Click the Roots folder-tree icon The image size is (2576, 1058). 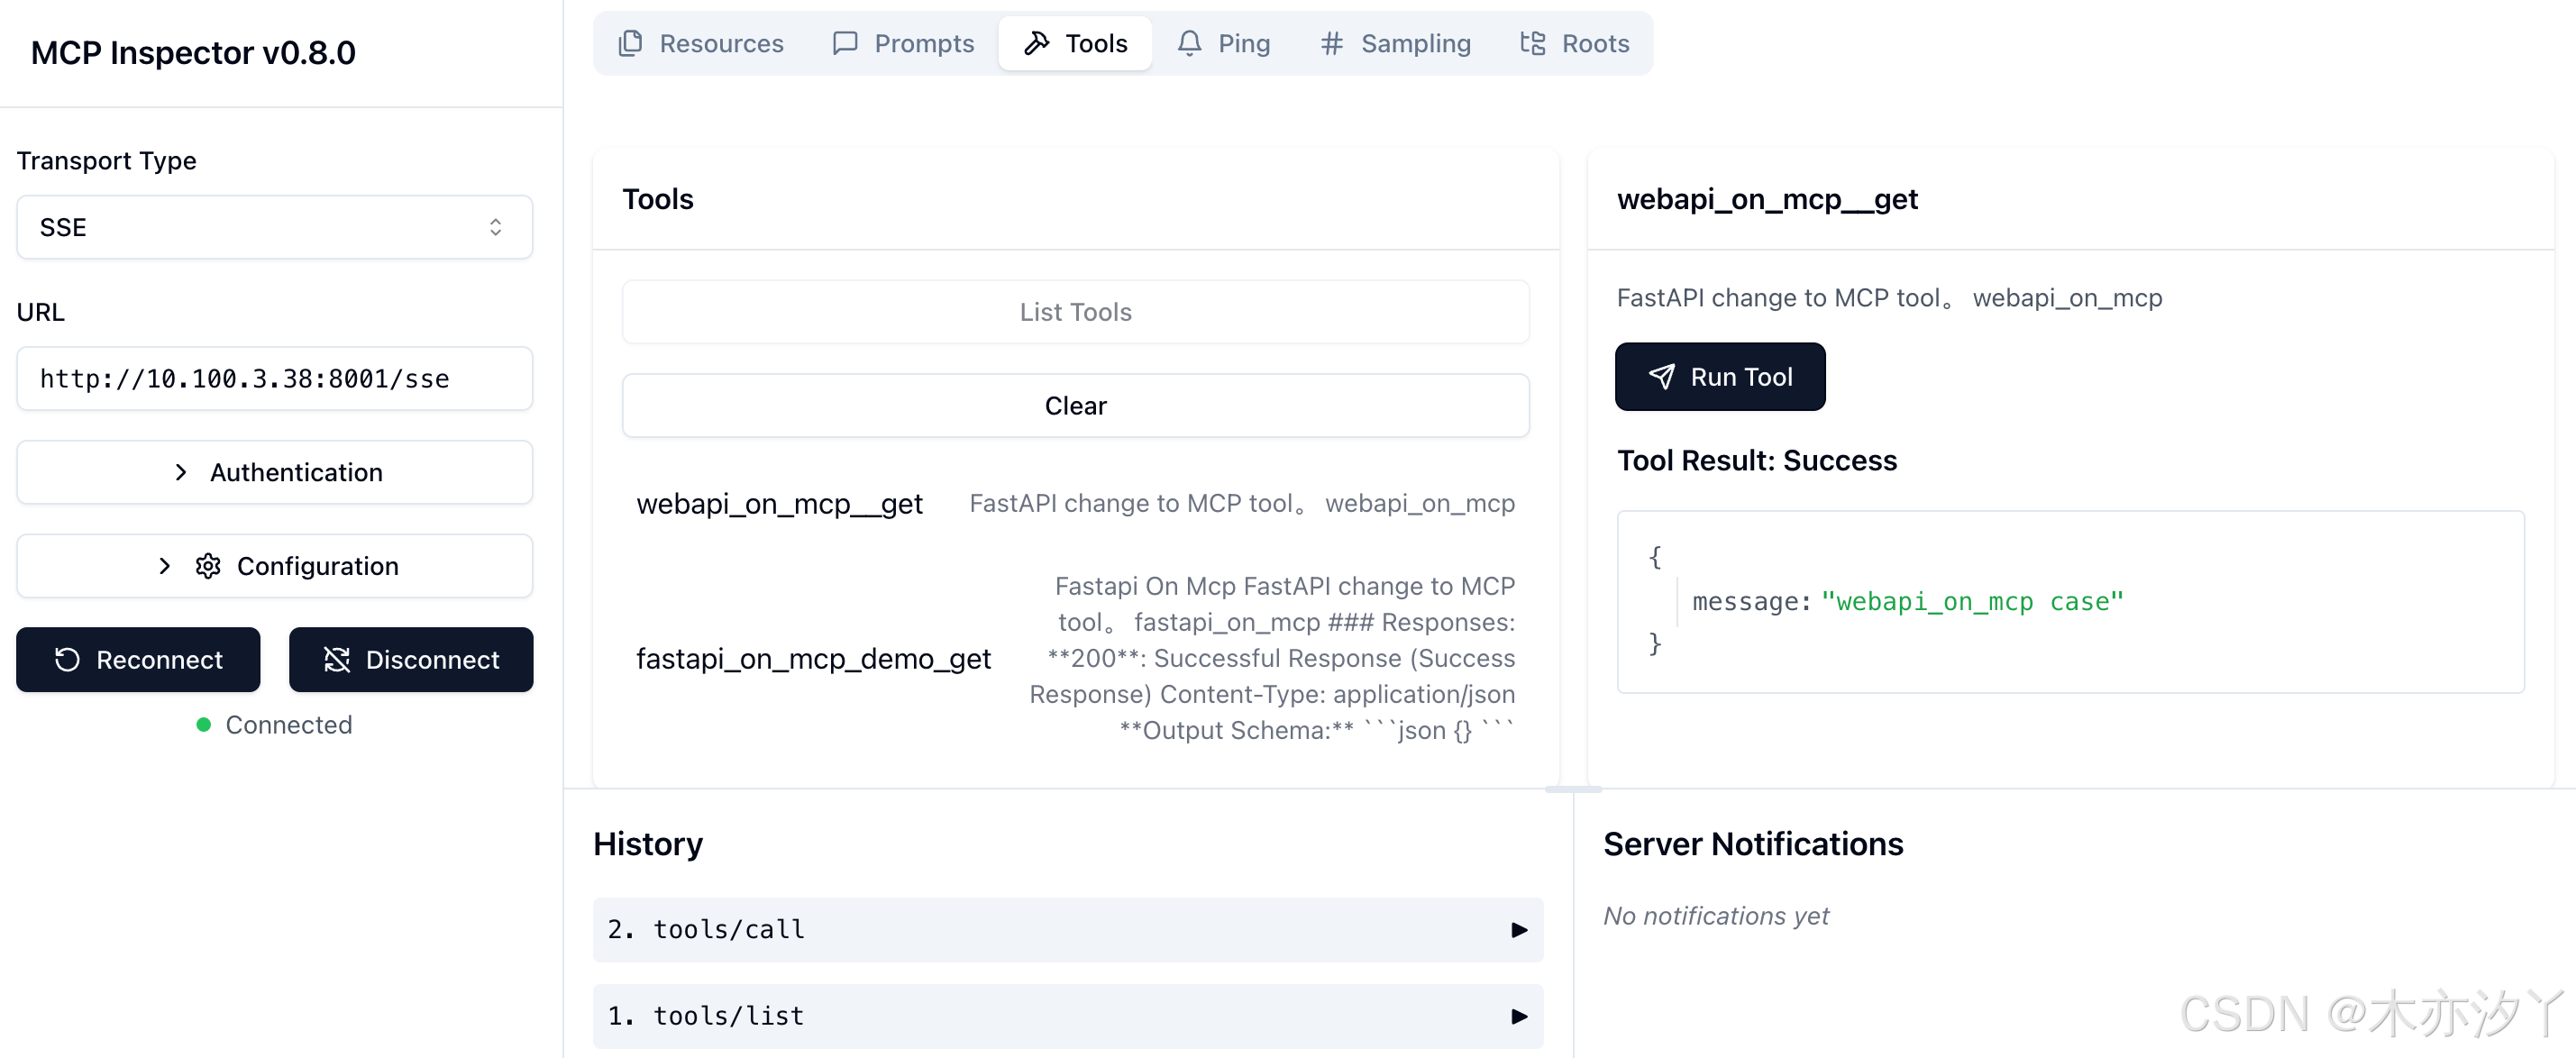(1532, 44)
